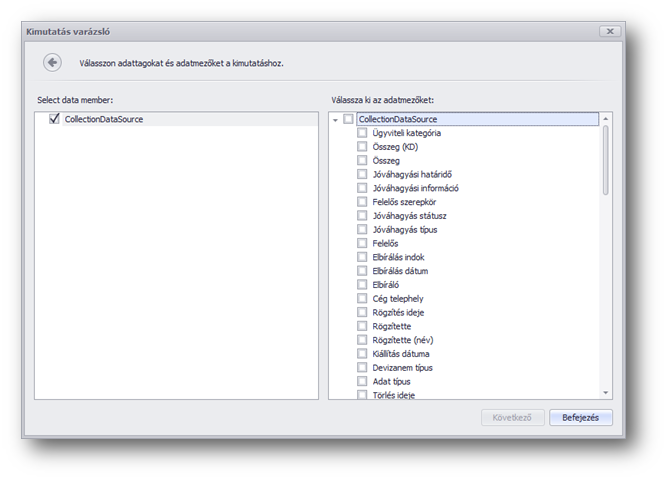Click the Befejezés button
This screenshot has height=481, width=668.
click(580, 418)
